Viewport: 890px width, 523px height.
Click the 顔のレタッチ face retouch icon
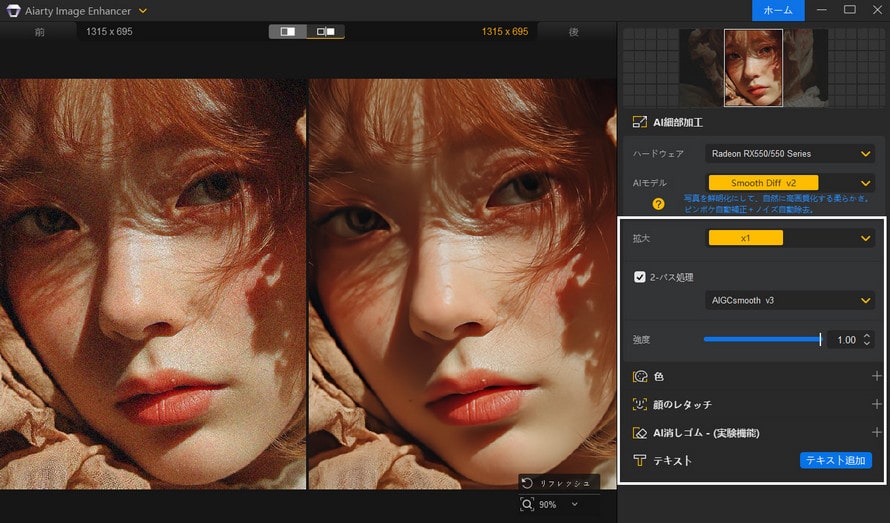click(640, 405)
